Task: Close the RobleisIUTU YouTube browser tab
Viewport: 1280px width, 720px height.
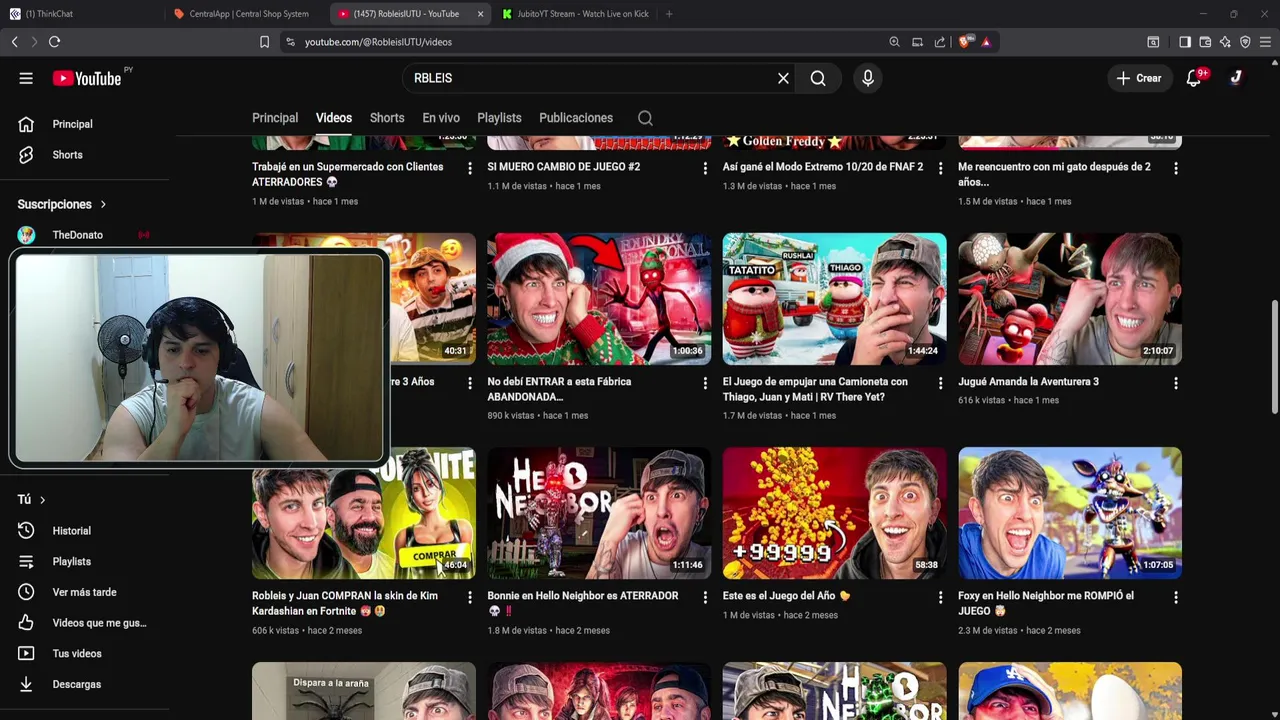Action: (x=480, y=14)
